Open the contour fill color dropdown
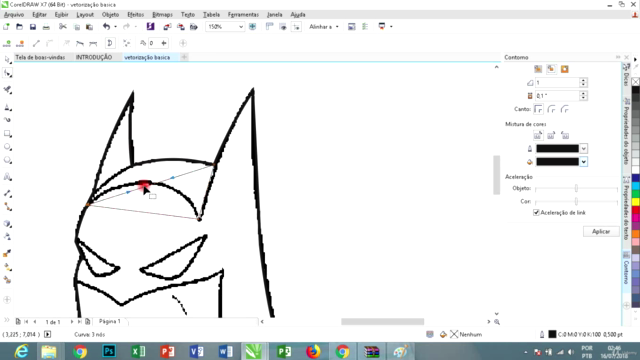 (x=584, y=162)
